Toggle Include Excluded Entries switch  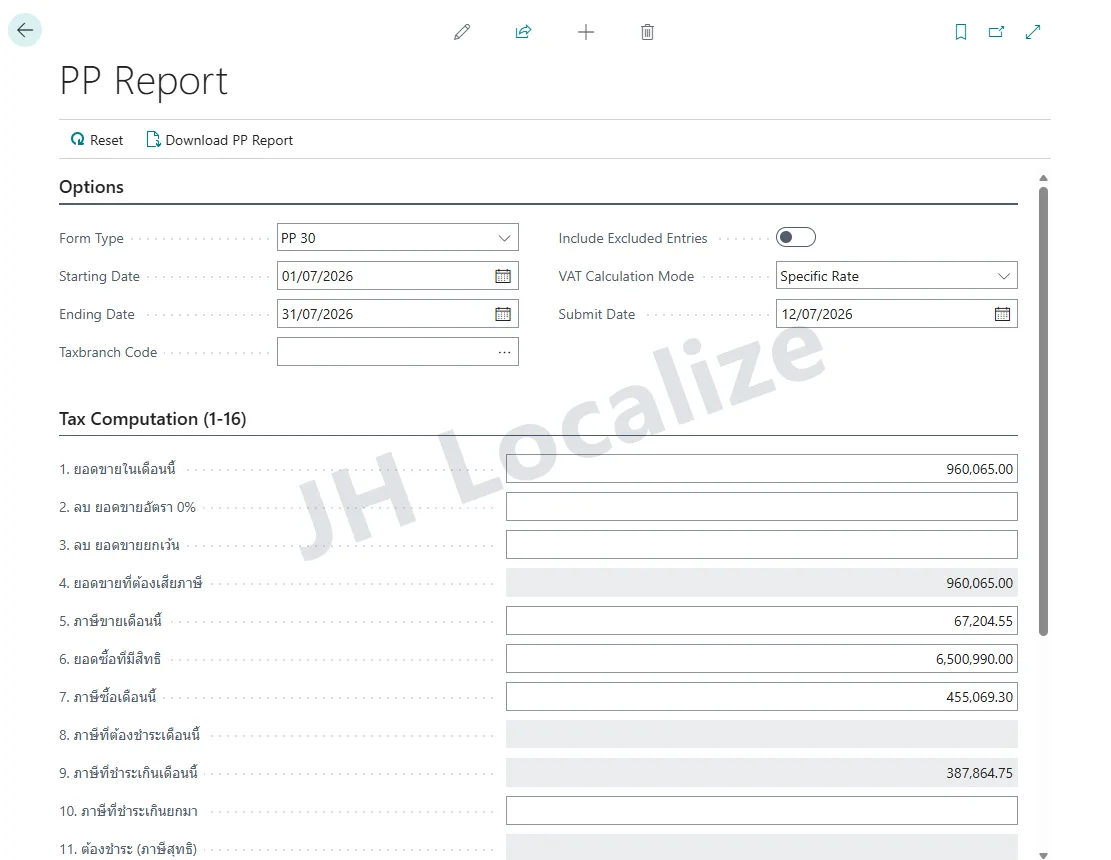[x=796, y=237]
